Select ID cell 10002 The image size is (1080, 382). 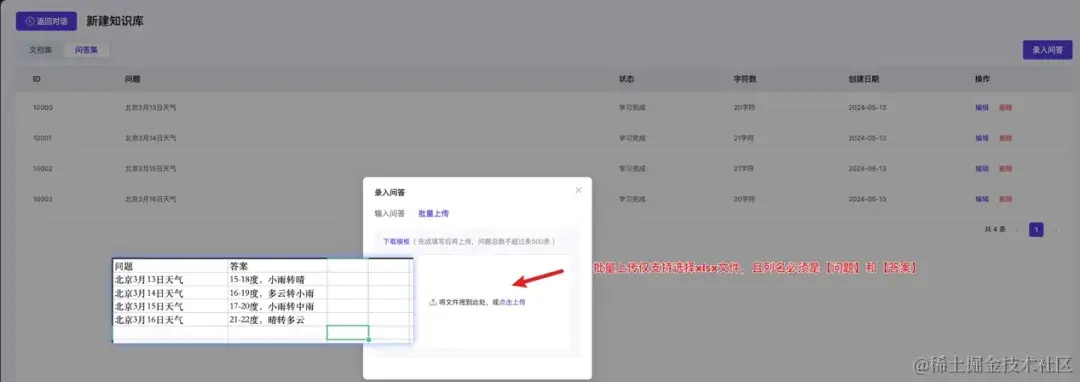(x=43, y=169)
